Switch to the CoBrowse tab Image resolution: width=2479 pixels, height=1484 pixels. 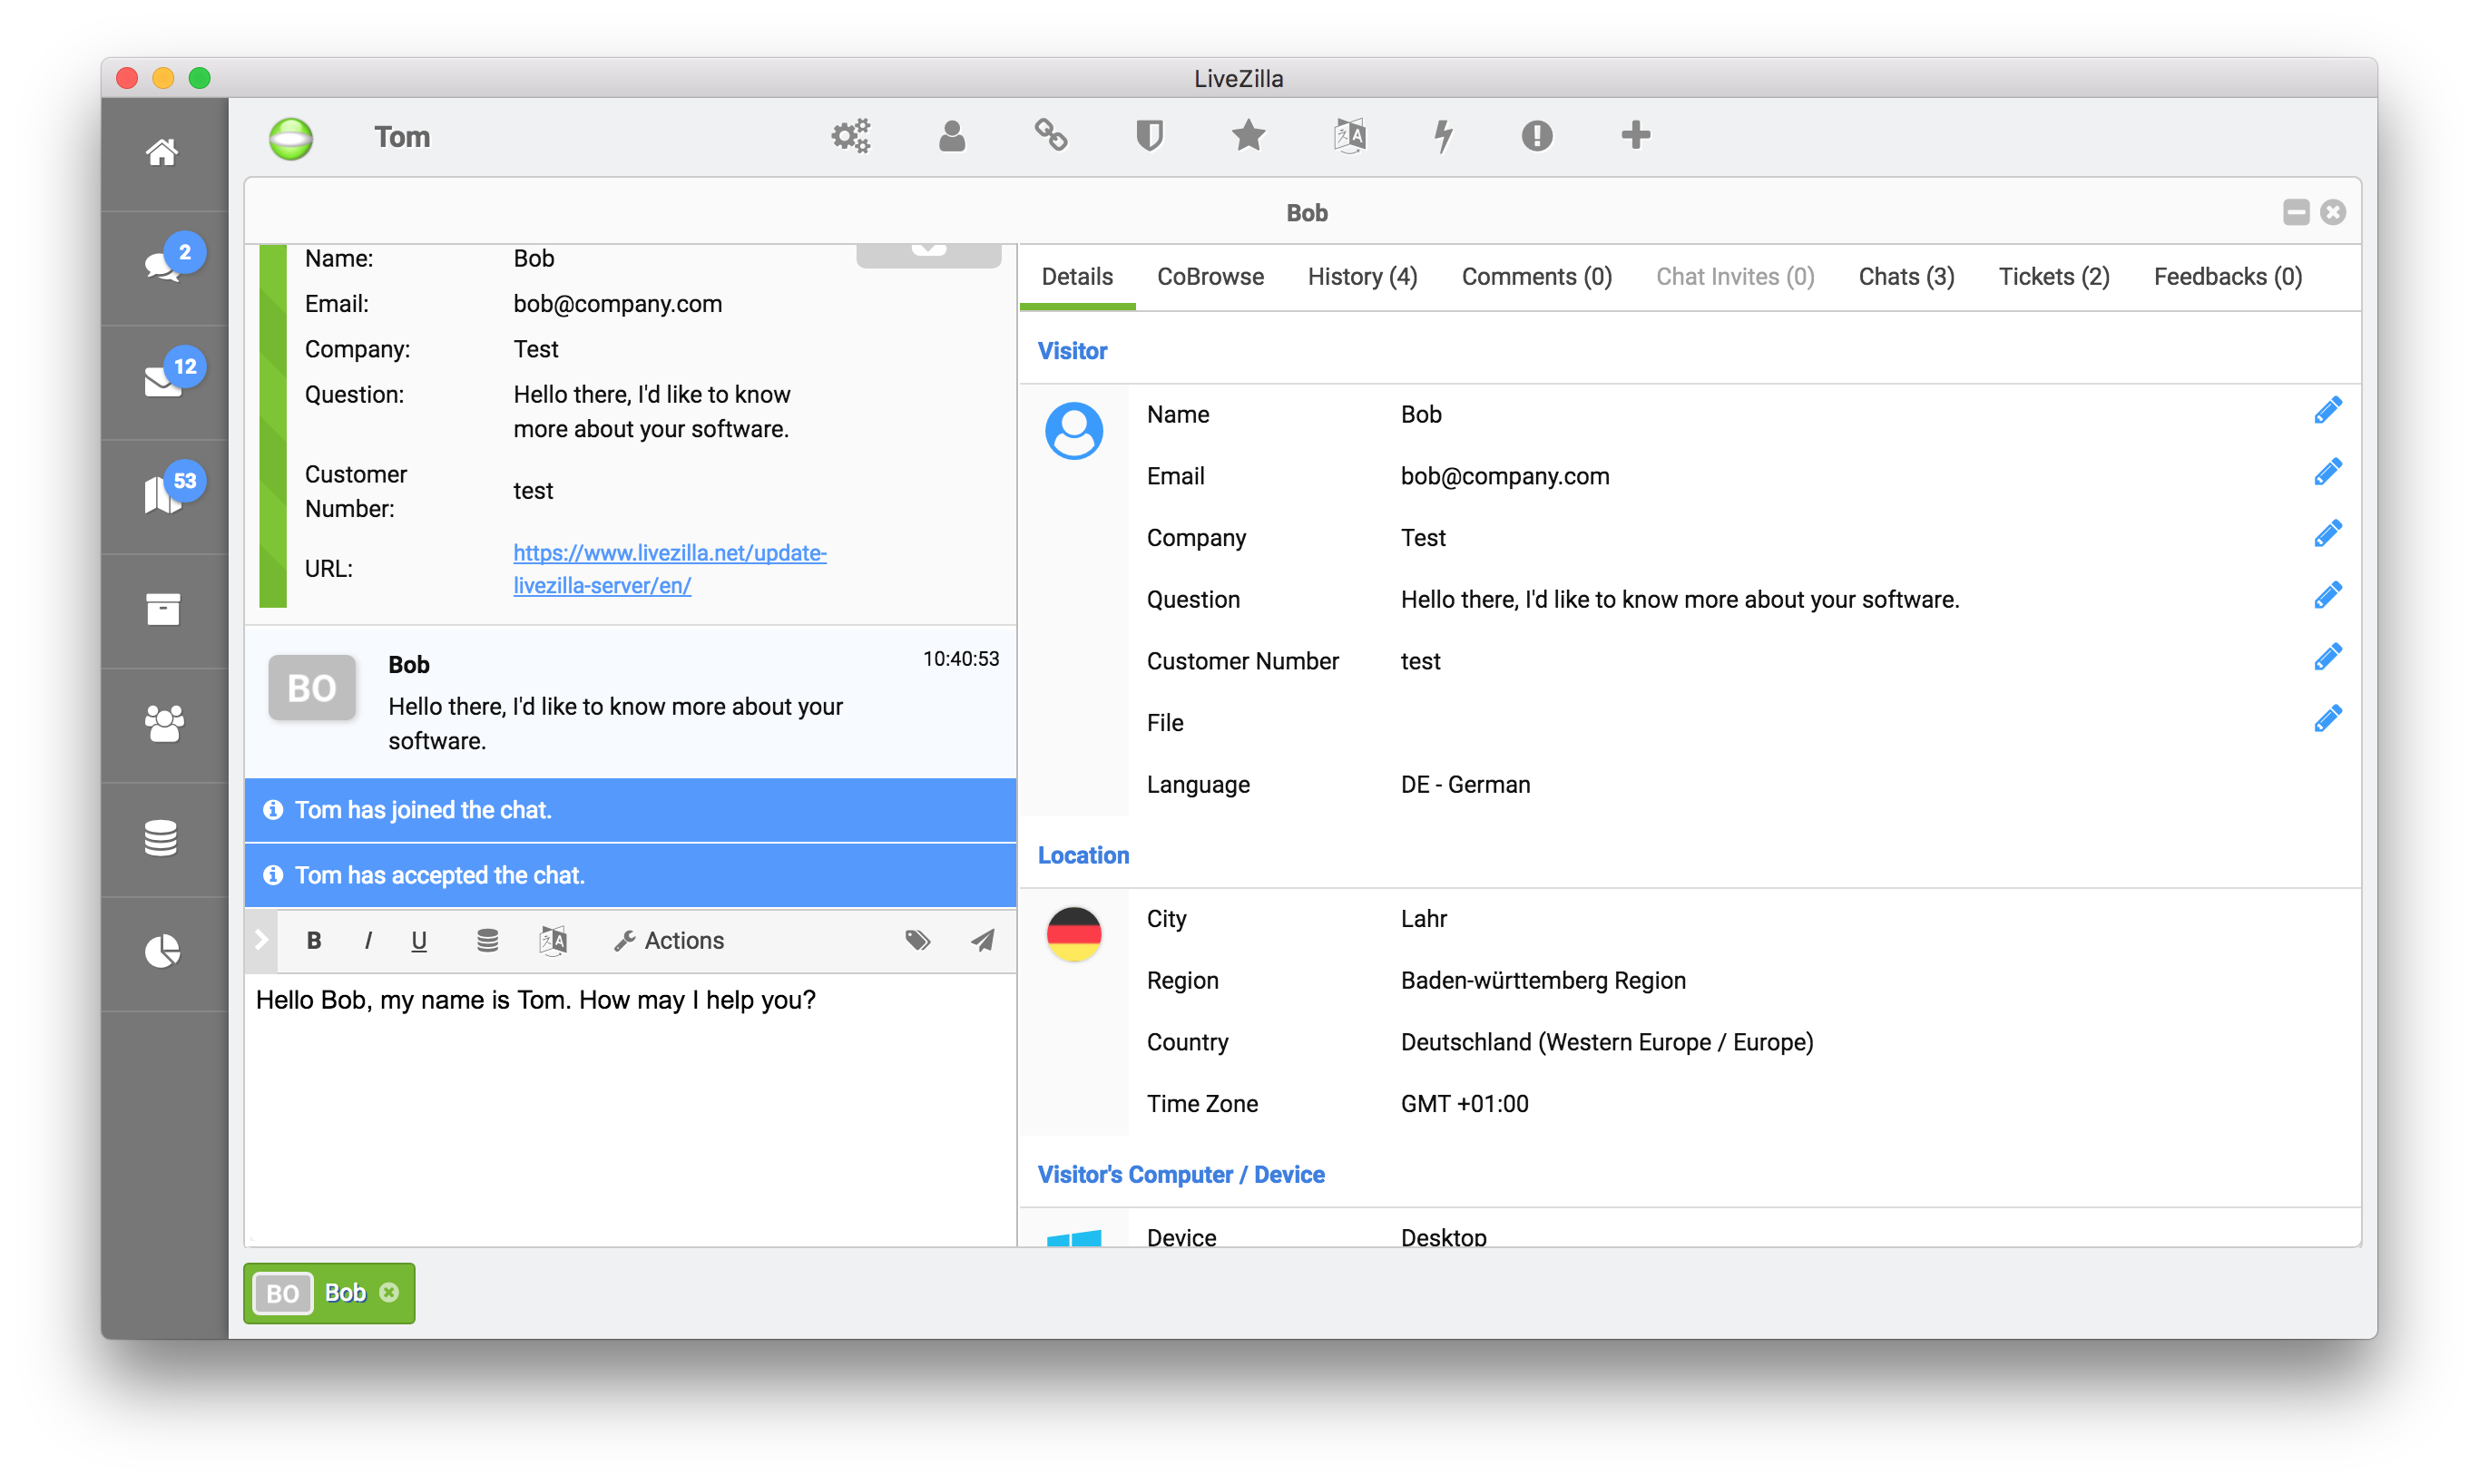pos(1210,277)
